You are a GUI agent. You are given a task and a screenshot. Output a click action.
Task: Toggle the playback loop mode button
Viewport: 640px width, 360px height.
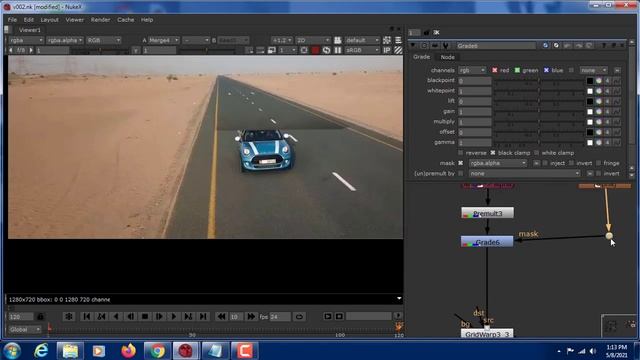pos(299,316)
